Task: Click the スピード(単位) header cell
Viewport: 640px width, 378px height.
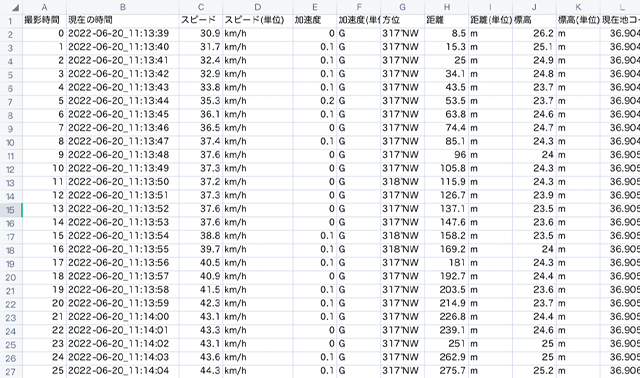Action: (x=258, y=20)
